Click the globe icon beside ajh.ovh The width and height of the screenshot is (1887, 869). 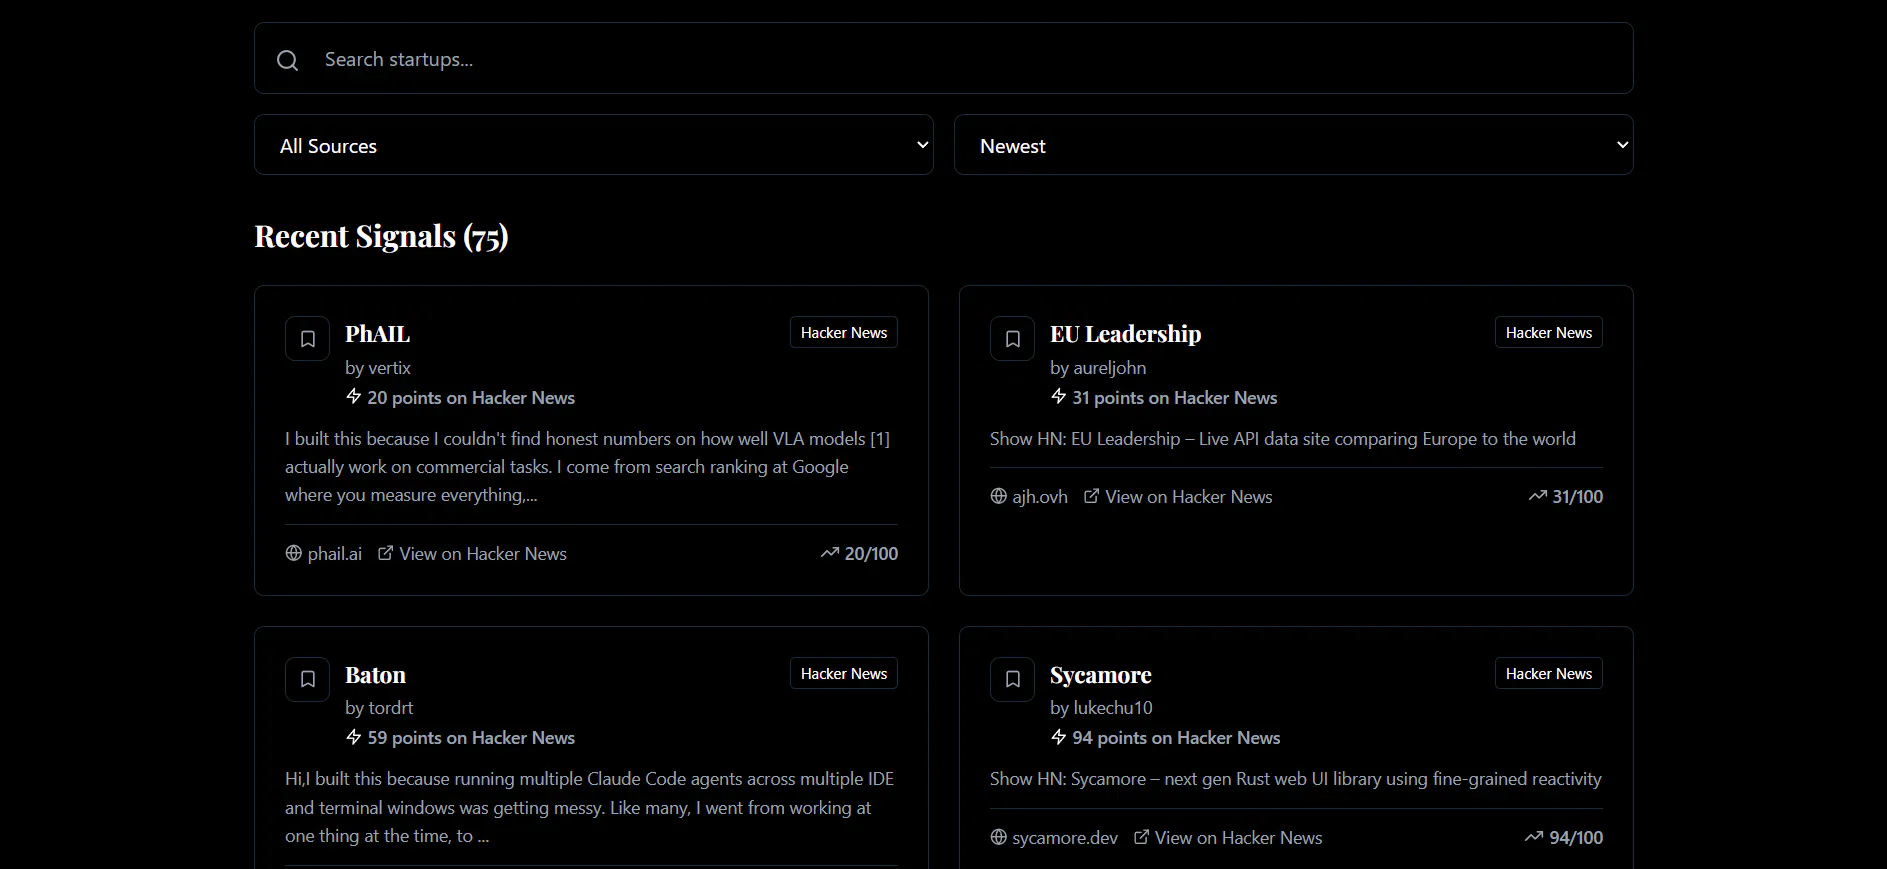click(x=998, y=496)
